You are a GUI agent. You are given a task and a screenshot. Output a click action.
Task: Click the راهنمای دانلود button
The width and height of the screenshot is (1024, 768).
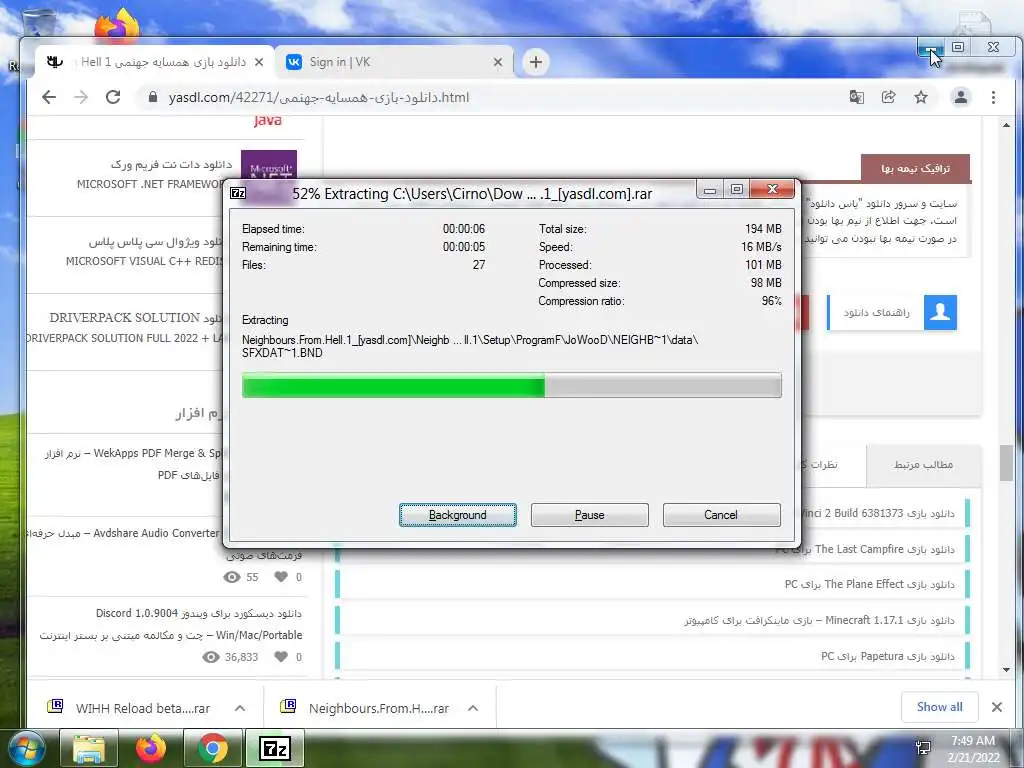[892, 312]
